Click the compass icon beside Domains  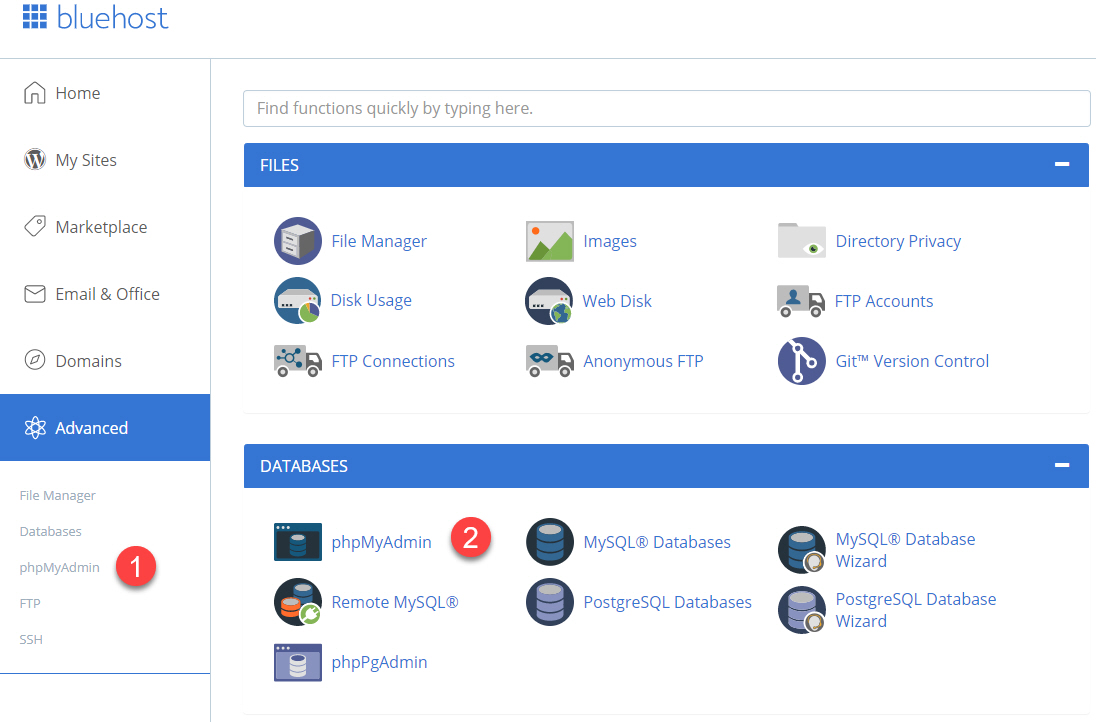pos(35,361)
